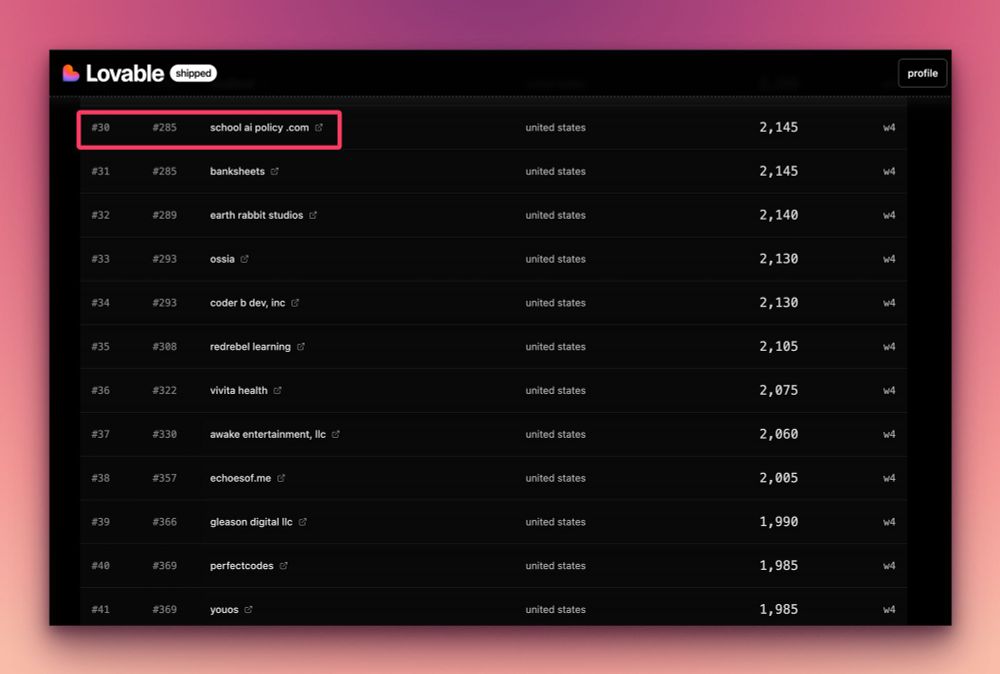Click global rank #322 cell
The height and width of the screenshot is (674, 1000).
[x=165, y=390]
